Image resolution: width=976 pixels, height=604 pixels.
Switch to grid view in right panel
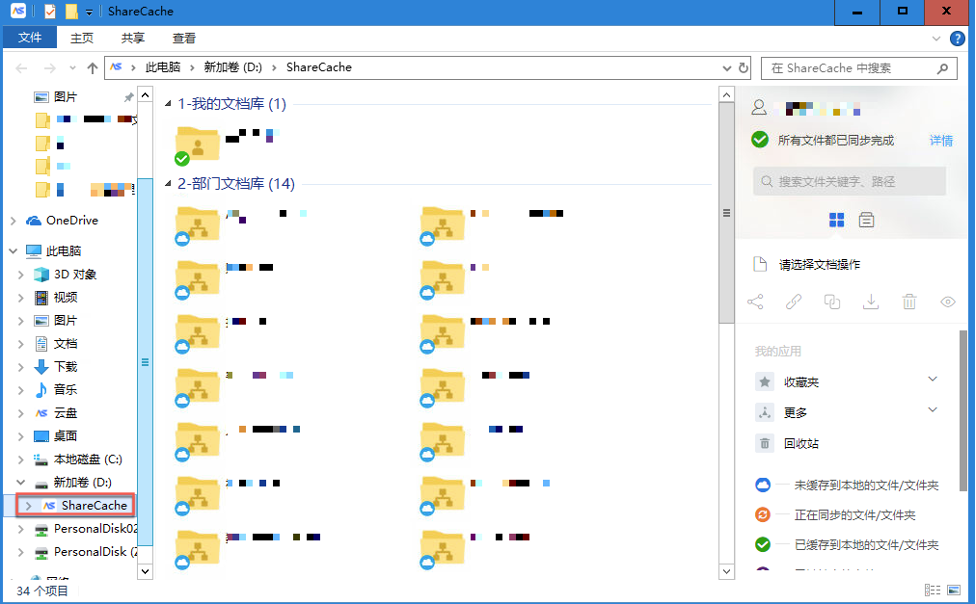[x=837, y=220]
